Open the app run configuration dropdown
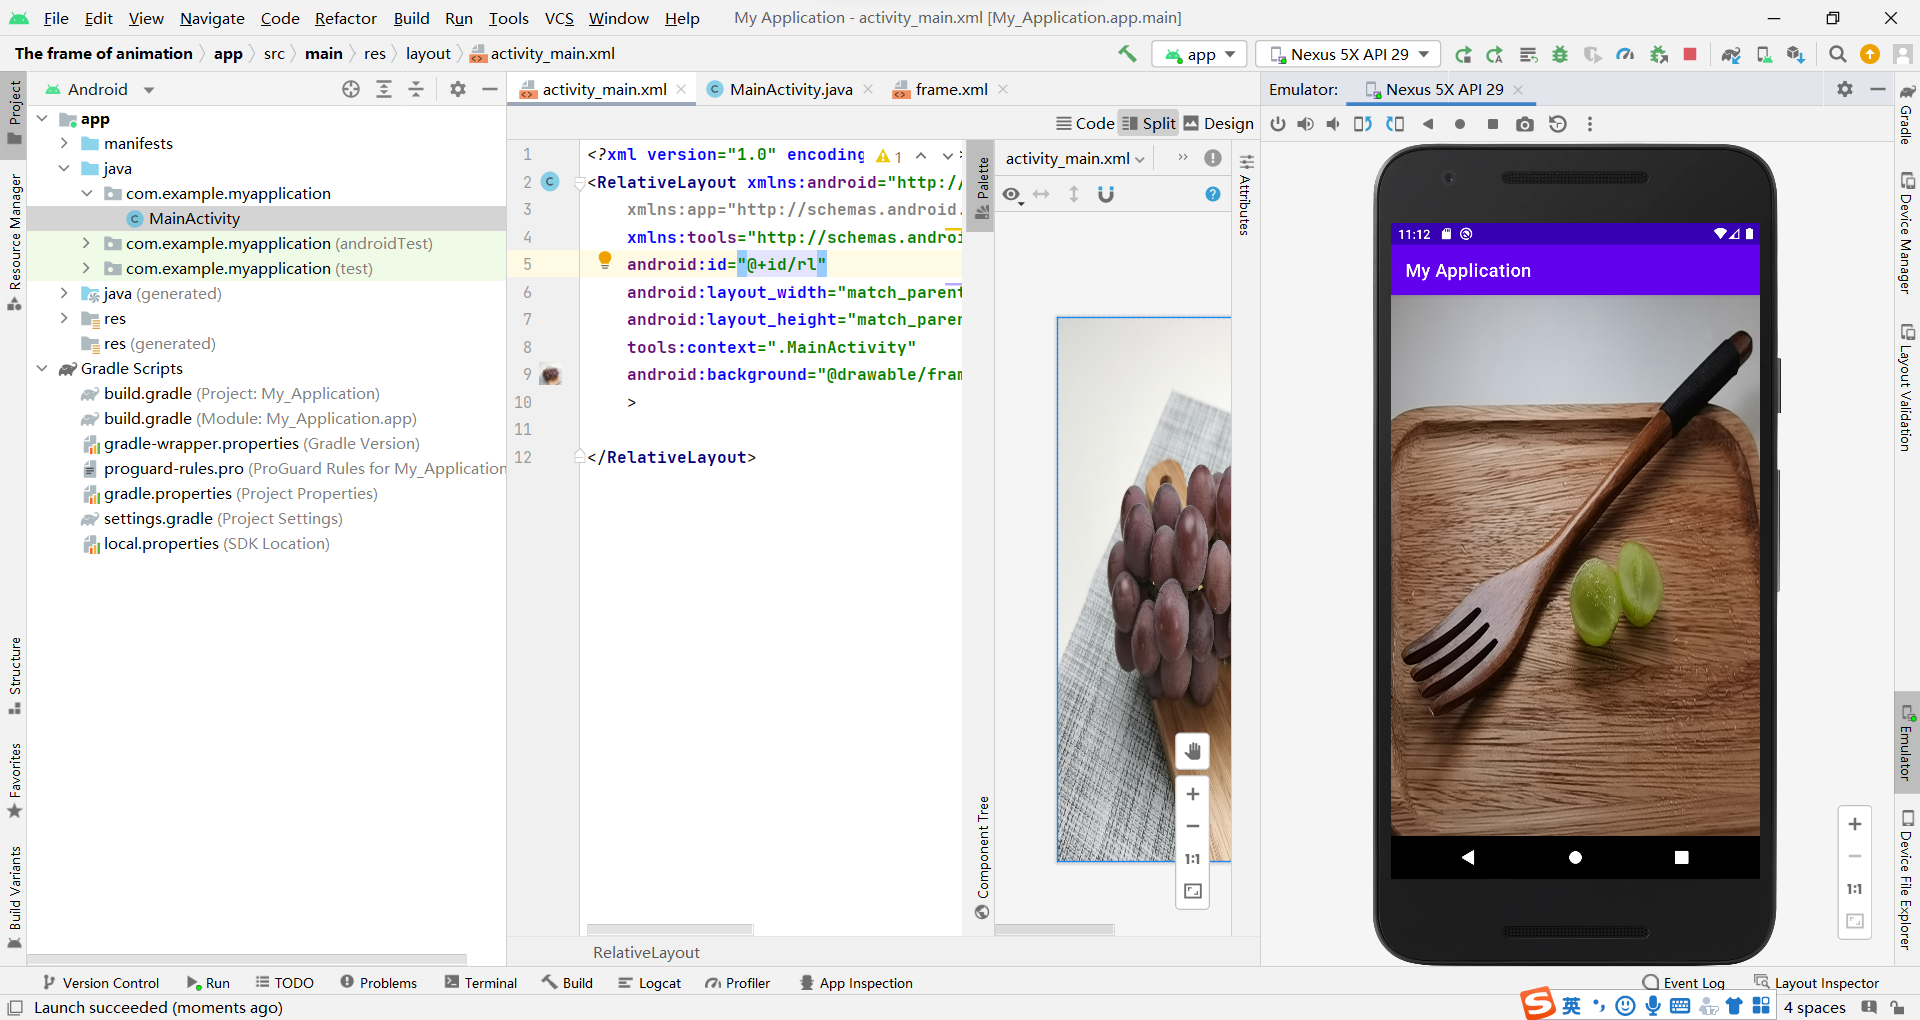 pos(1198,54)
